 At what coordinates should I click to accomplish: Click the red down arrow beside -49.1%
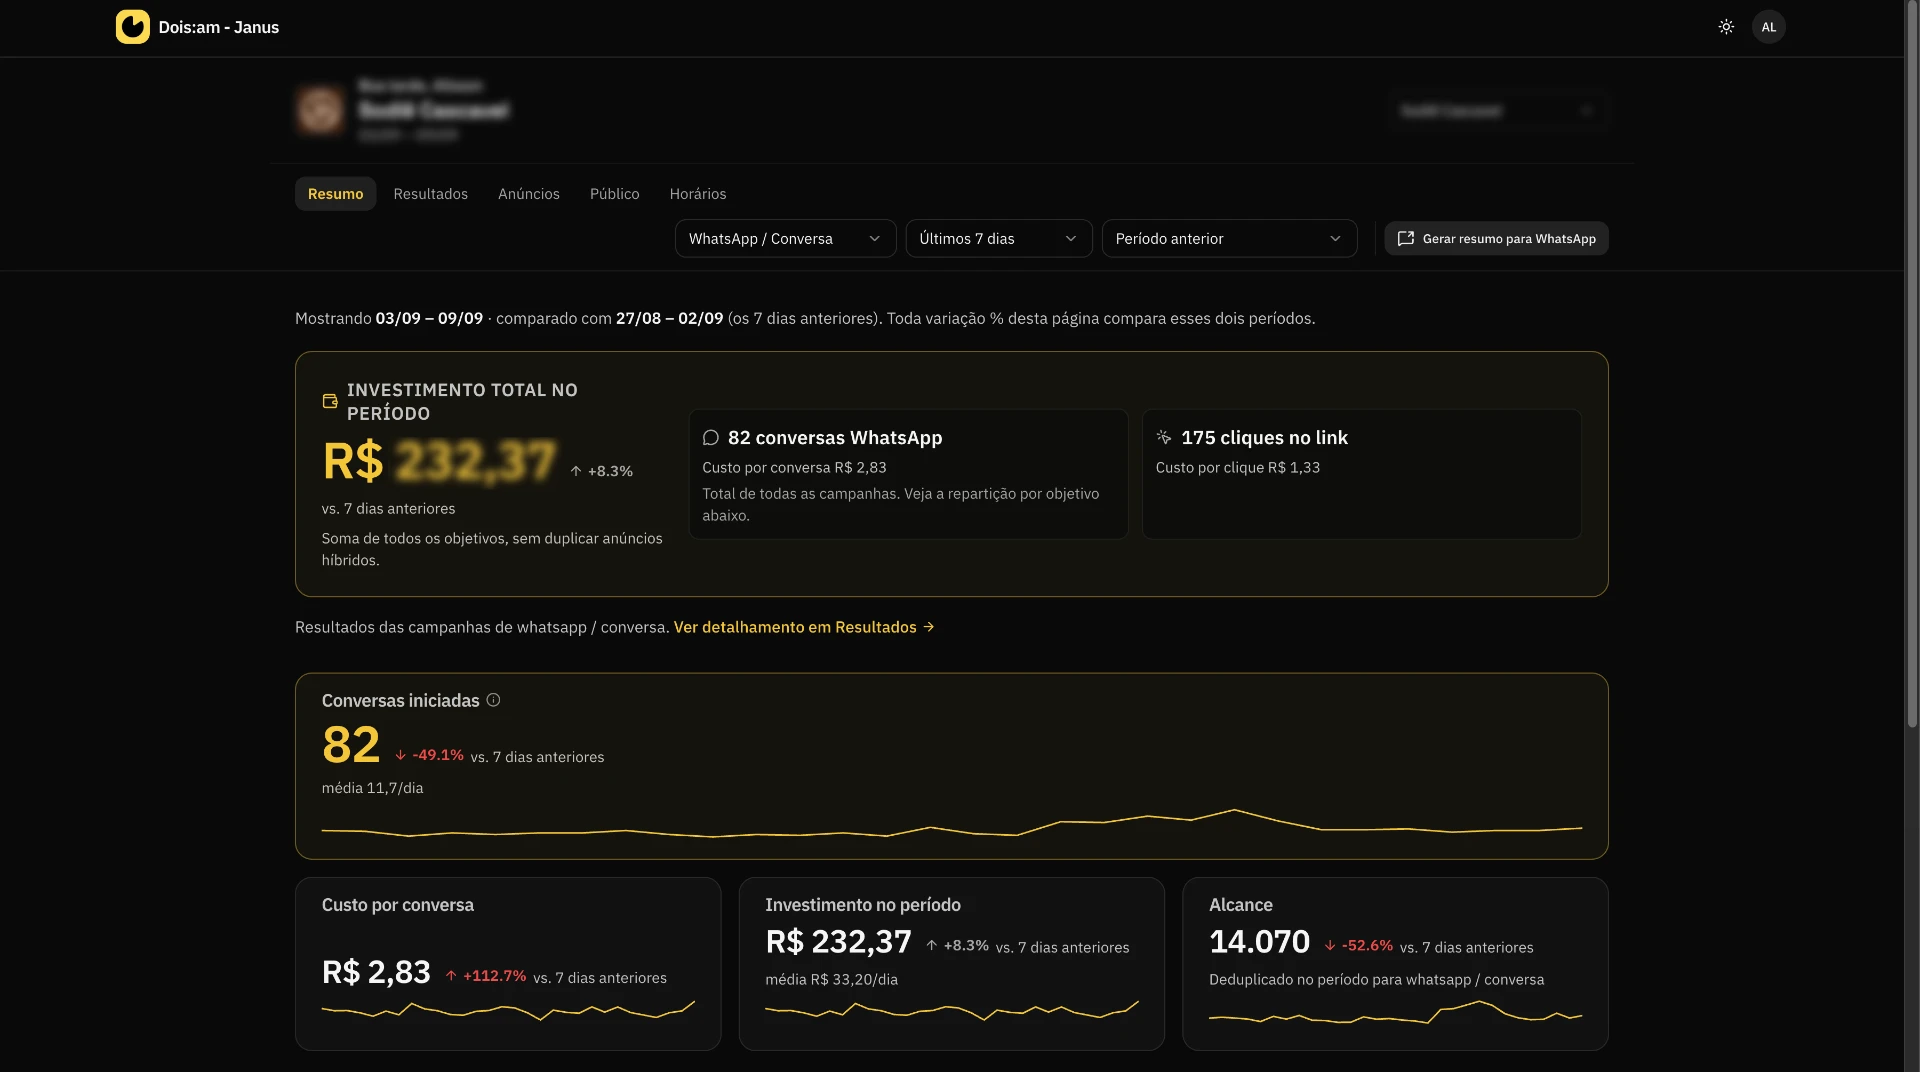400,755
